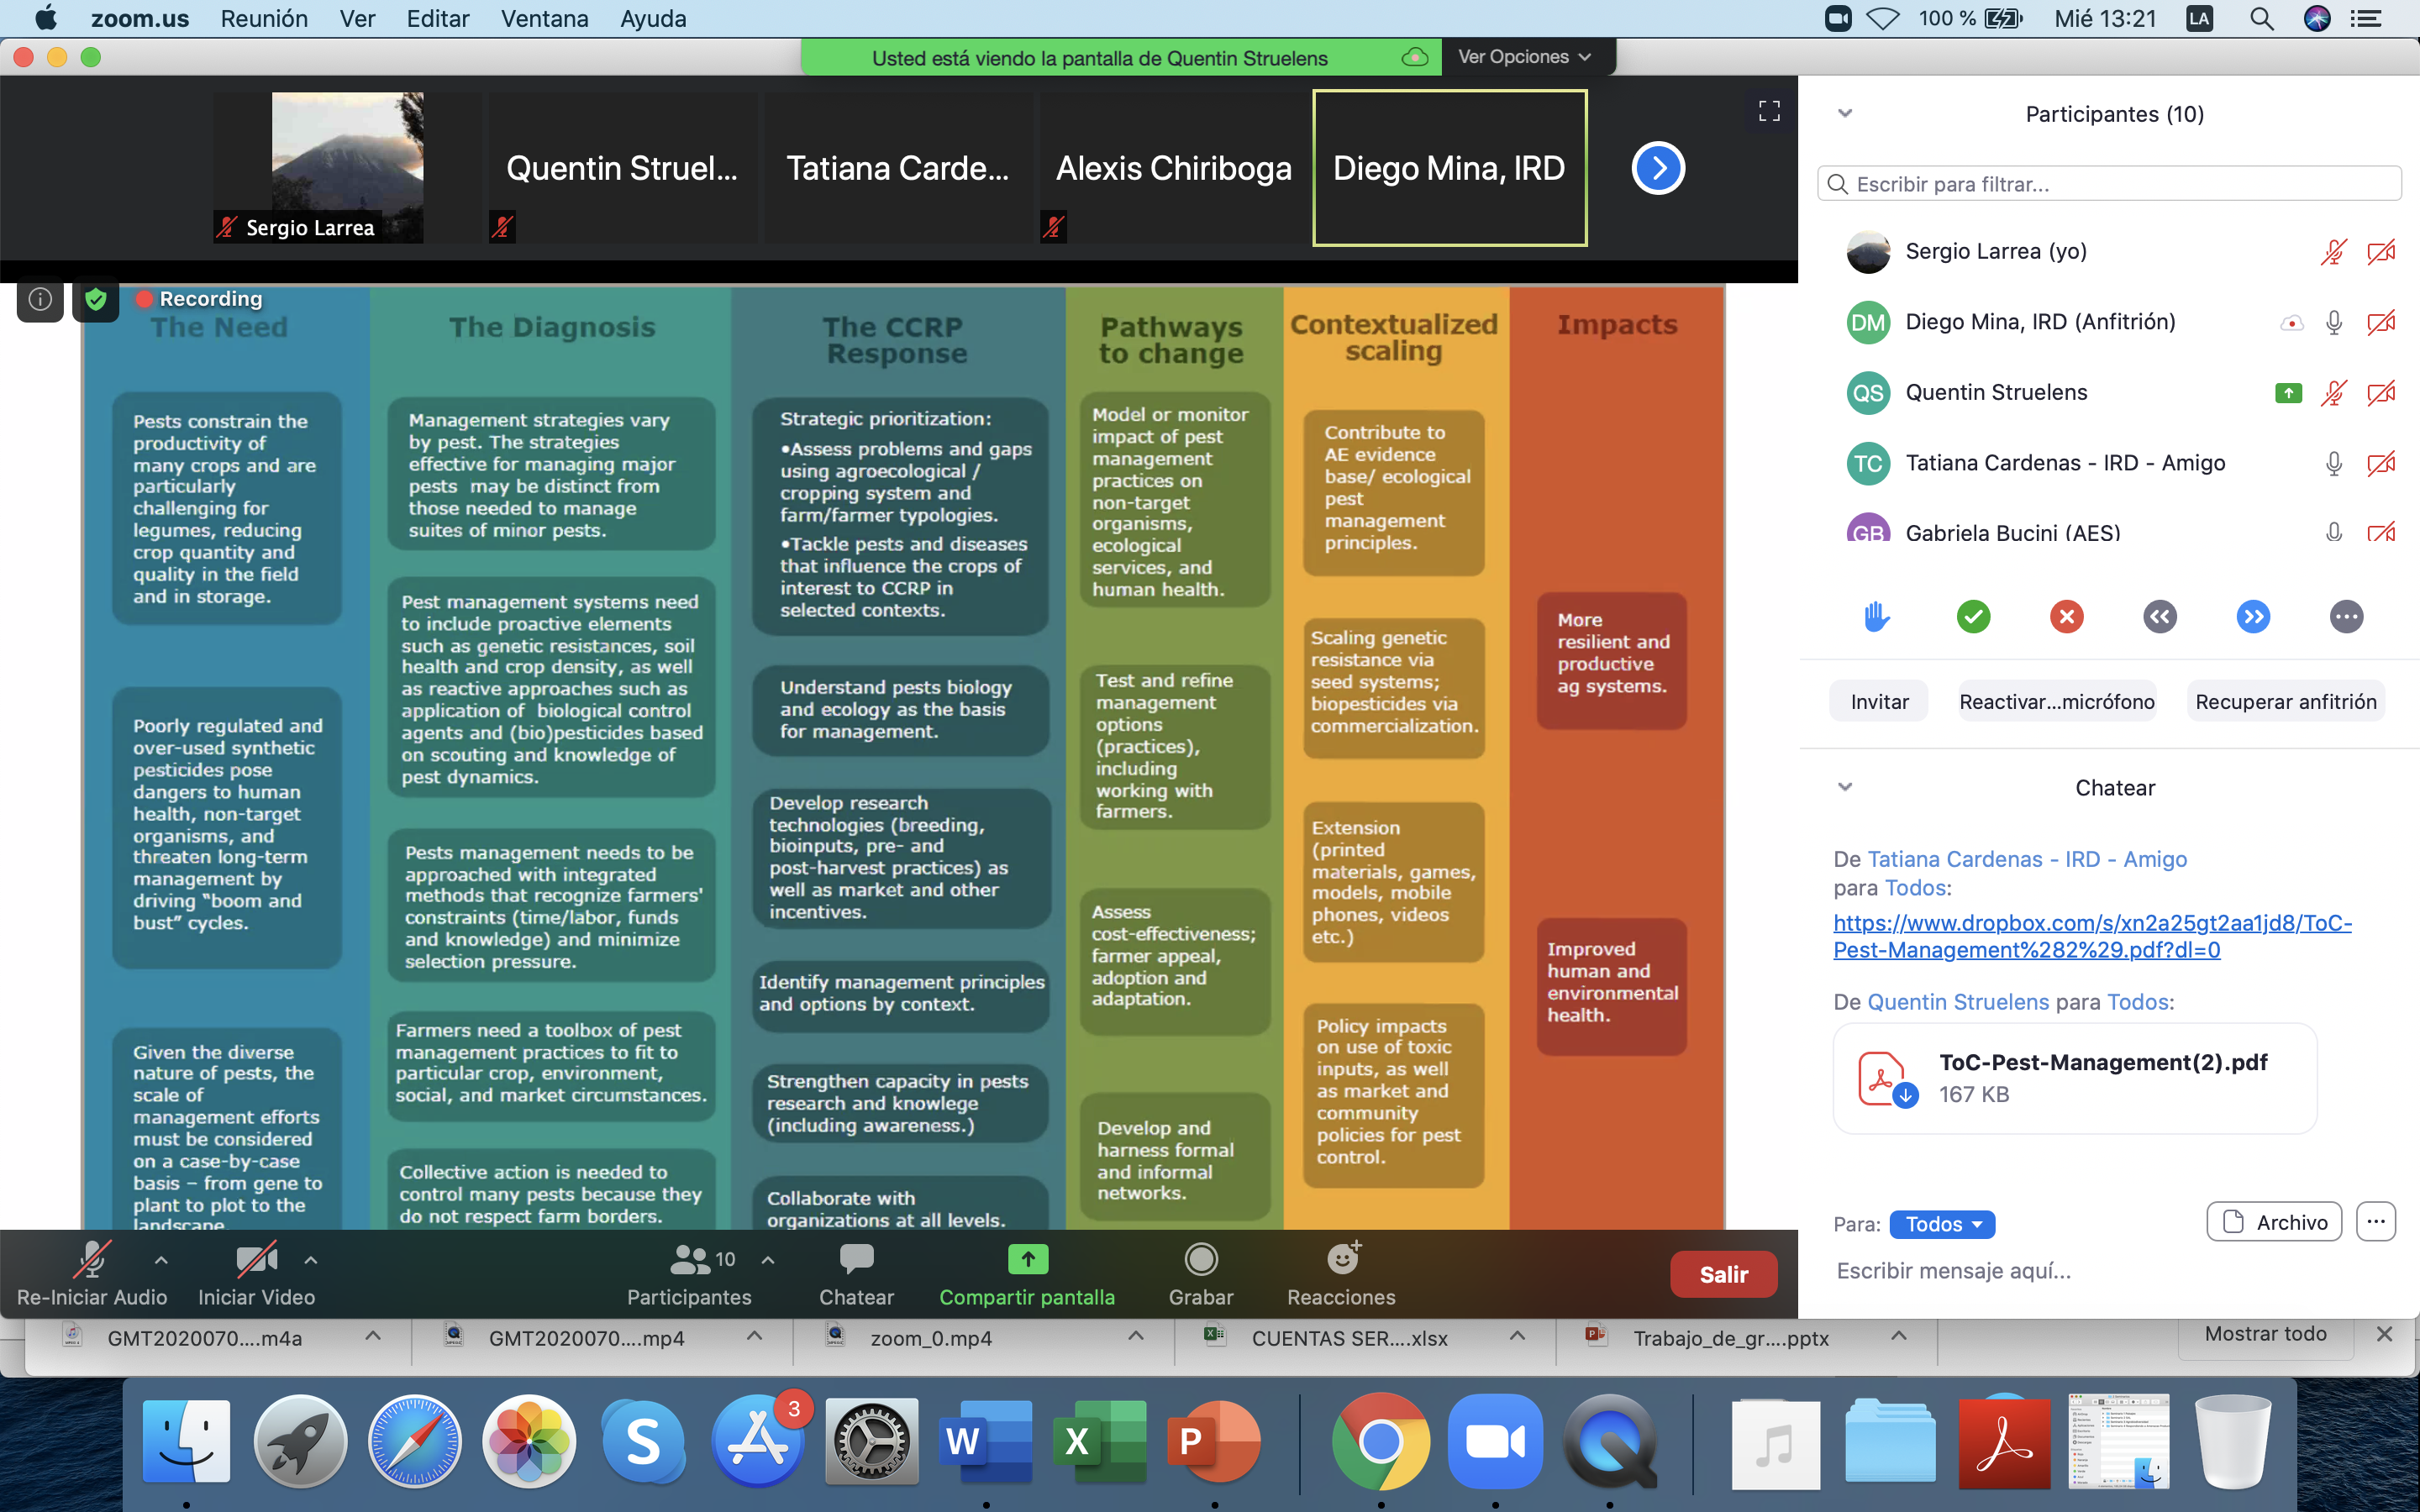The height and width of the screenshot is (1512, 2420).
Task: Click the green encryption shield icon
Action: click(x=96, y=299)
